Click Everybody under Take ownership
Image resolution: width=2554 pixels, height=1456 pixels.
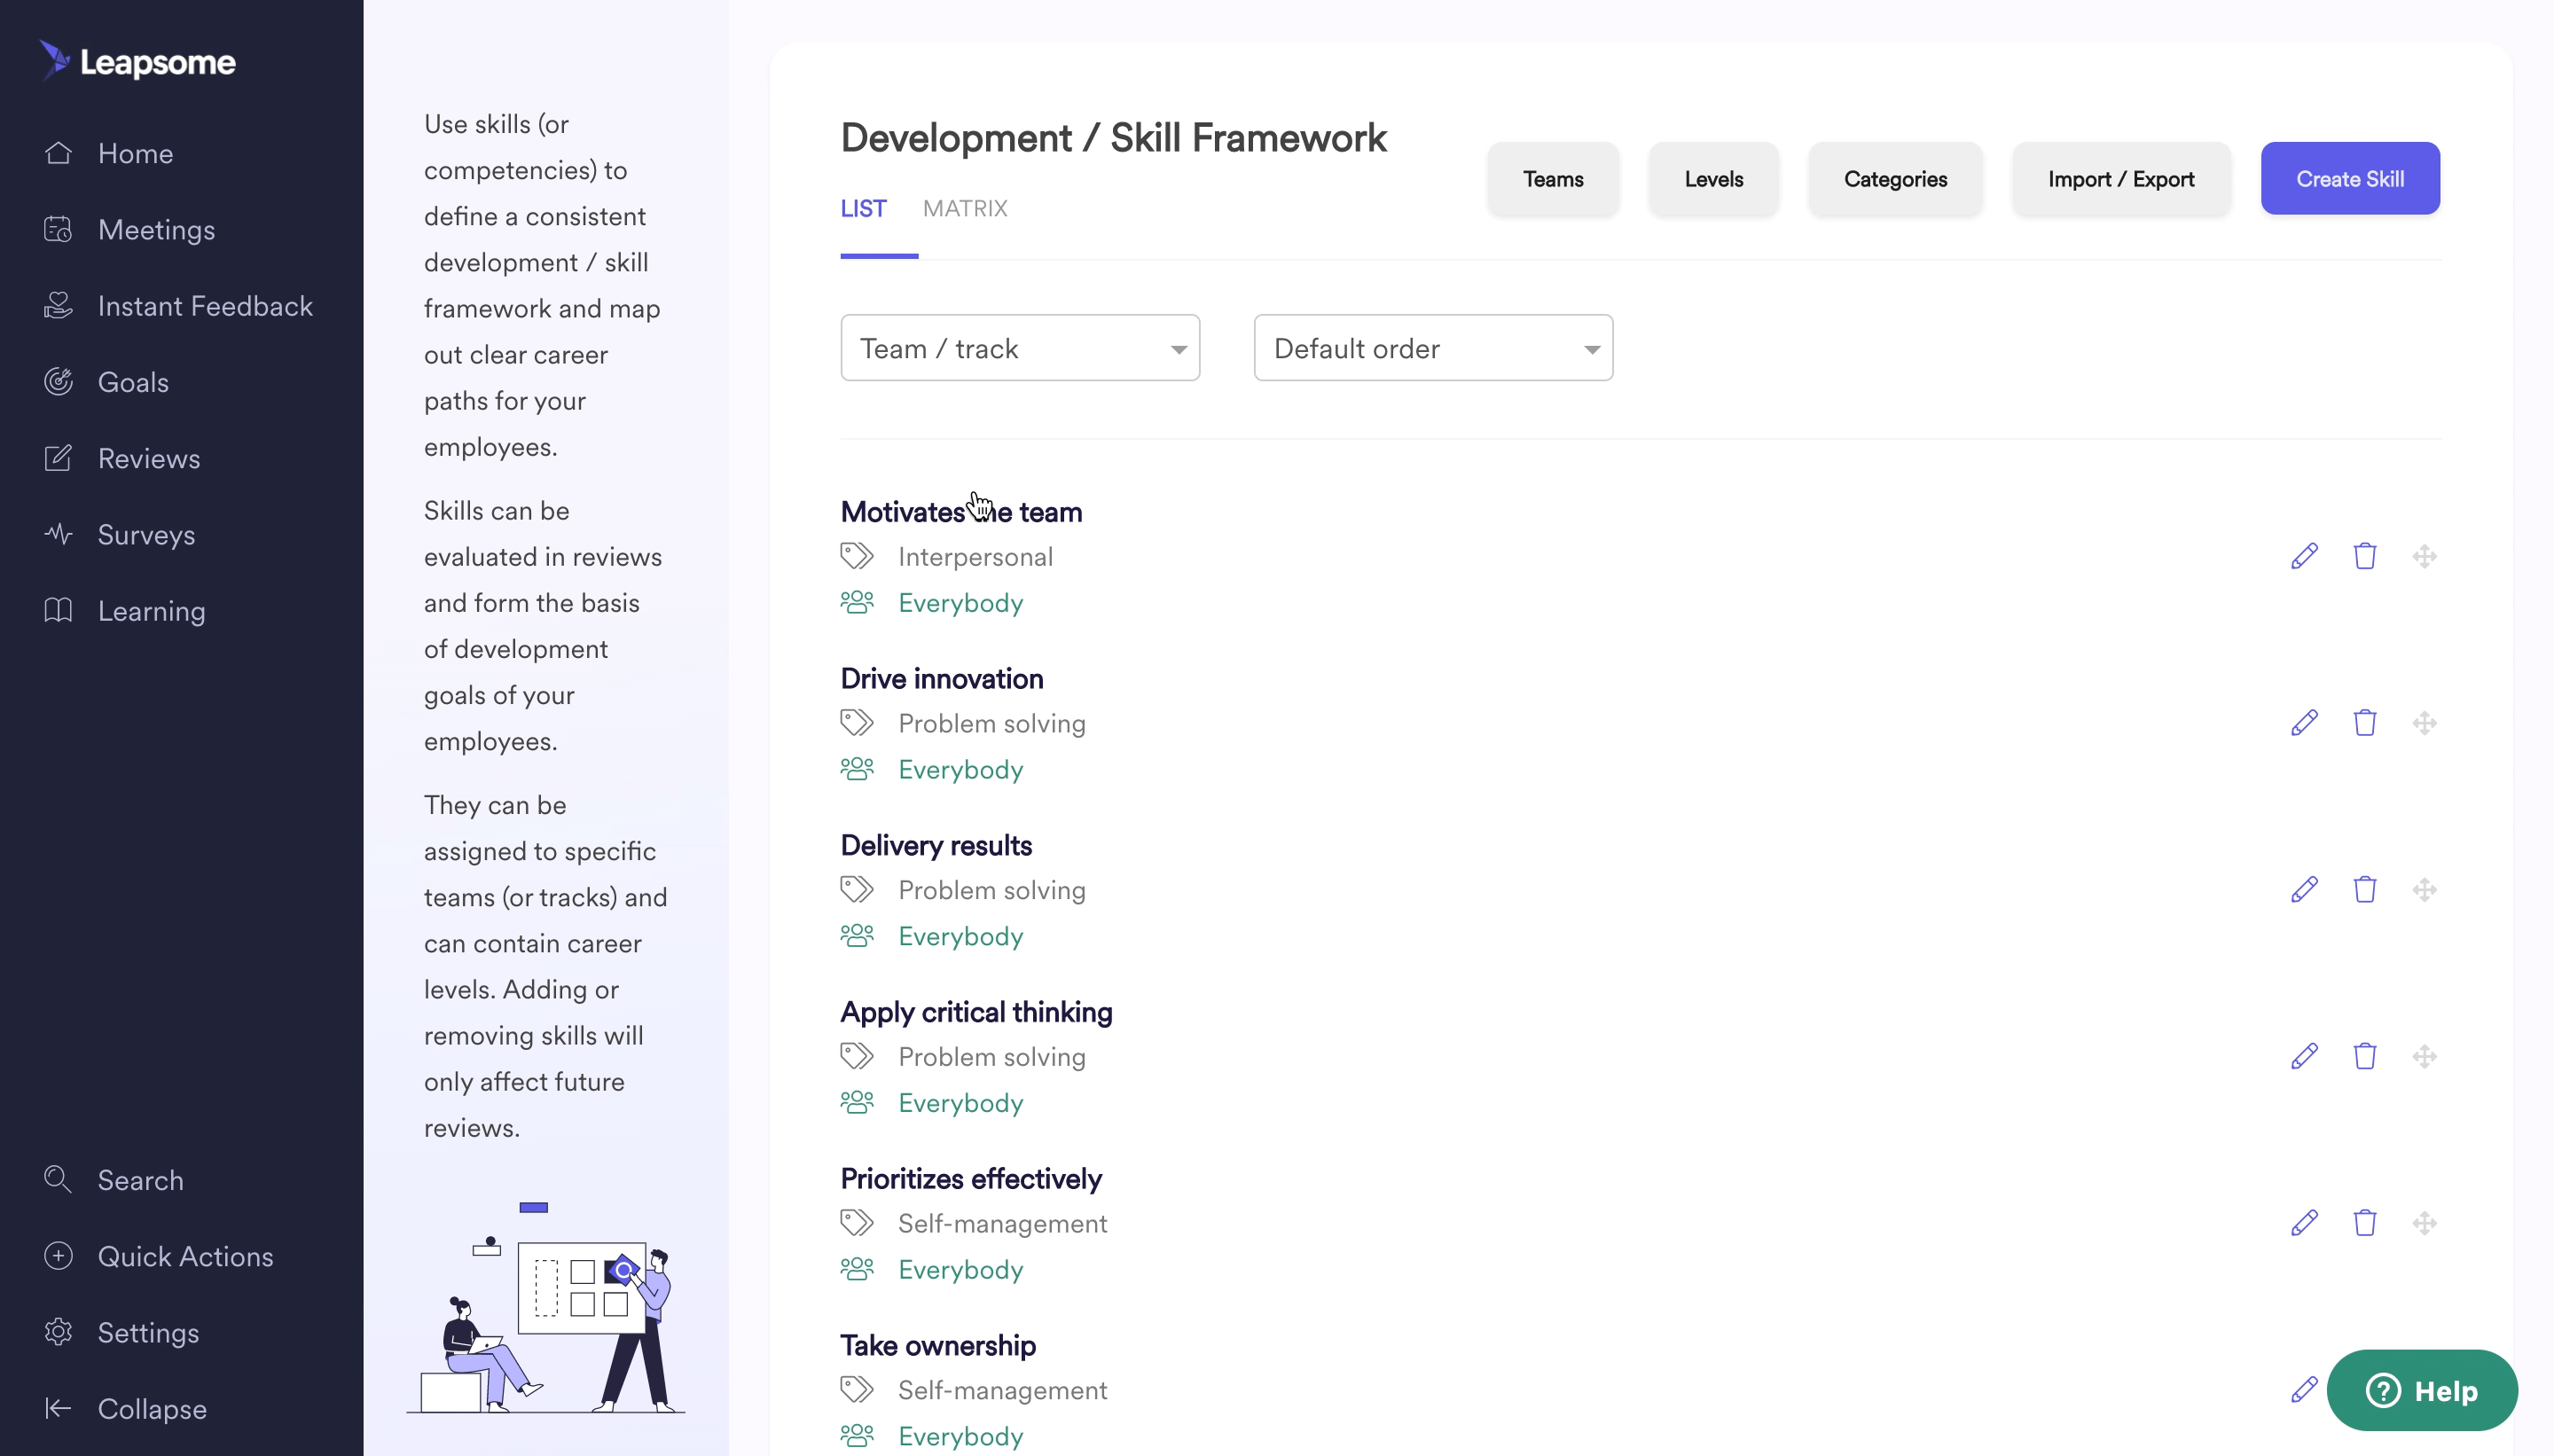tap(960, 1436)
